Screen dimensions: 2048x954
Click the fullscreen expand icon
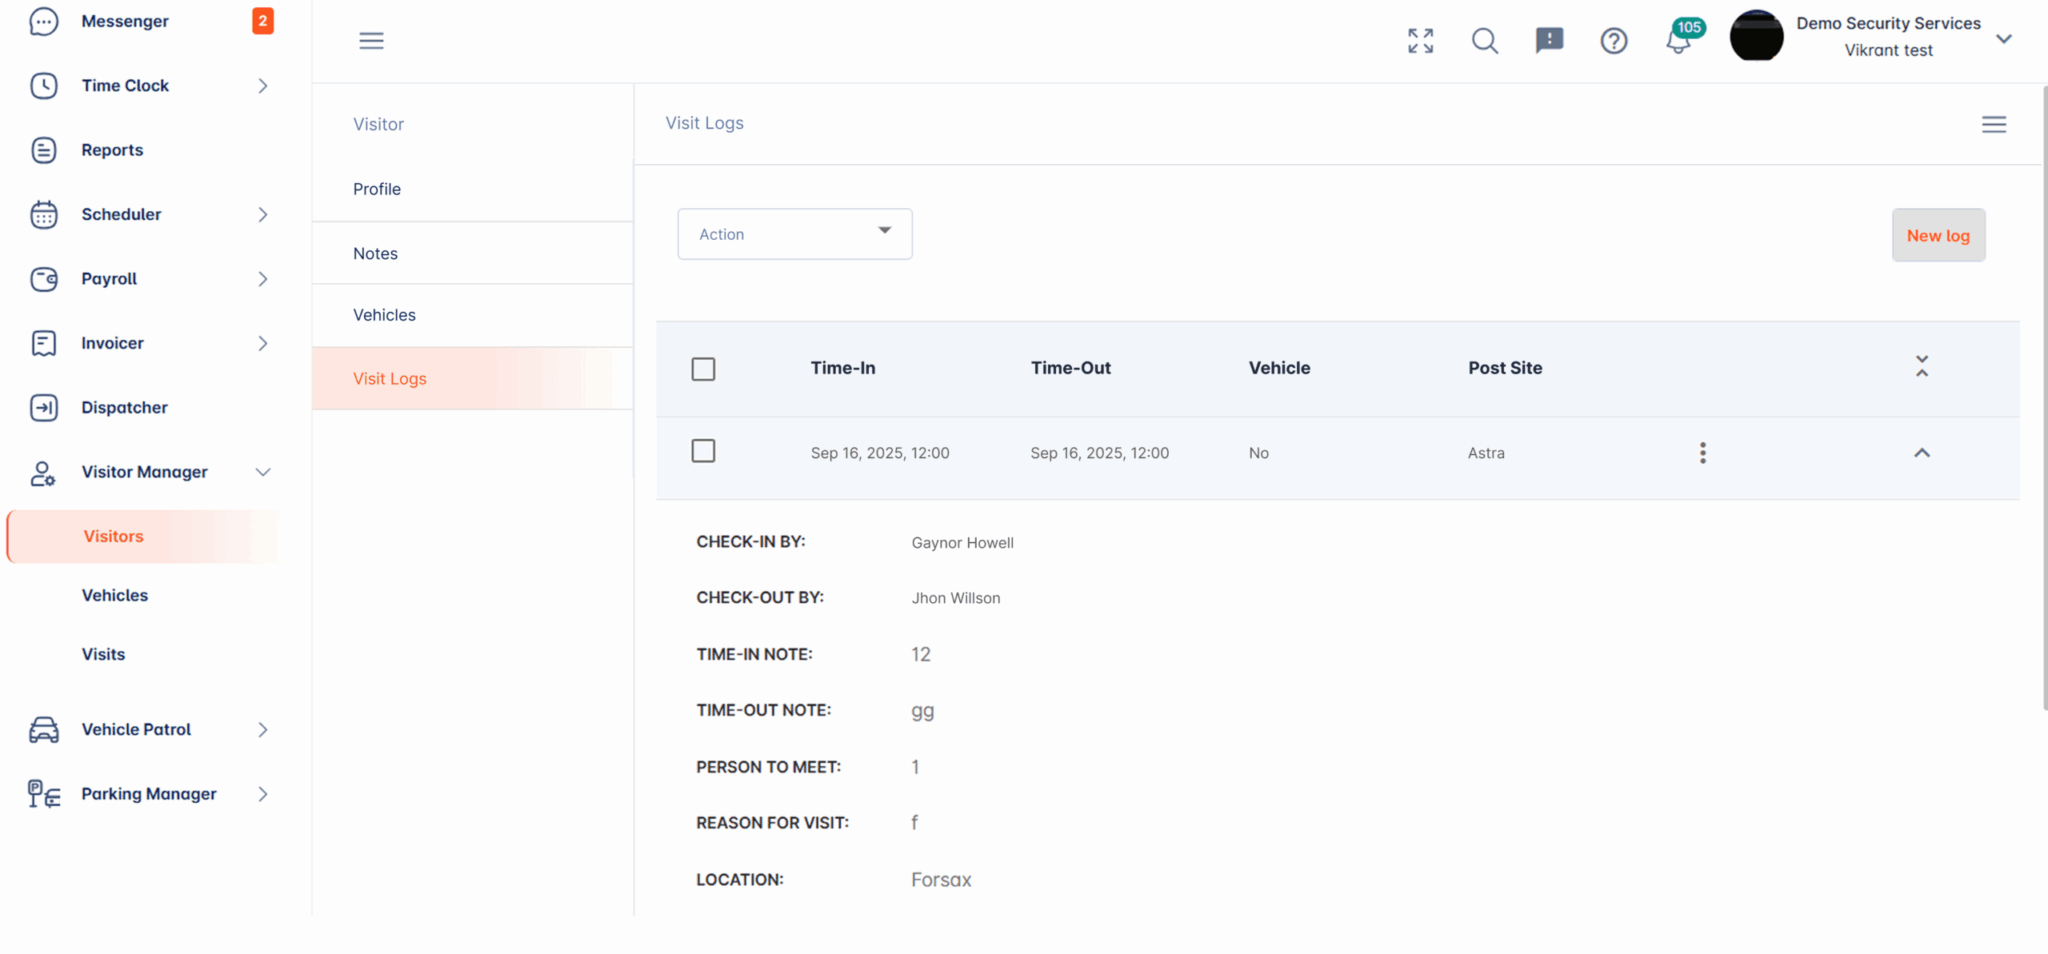click(x=1420, y=40)
